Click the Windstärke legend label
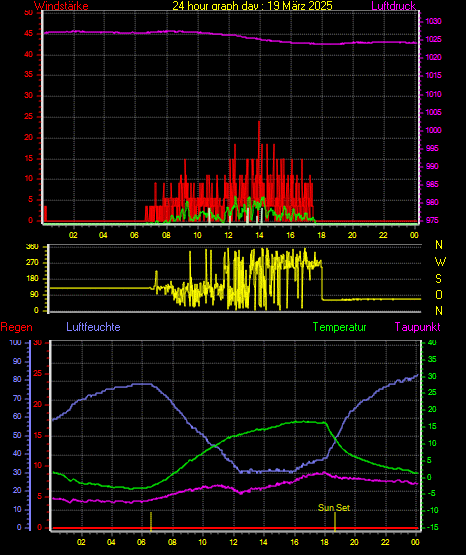The height and width of the screenshot is (555, 466). pyautogui.click(x=61, y=6)
